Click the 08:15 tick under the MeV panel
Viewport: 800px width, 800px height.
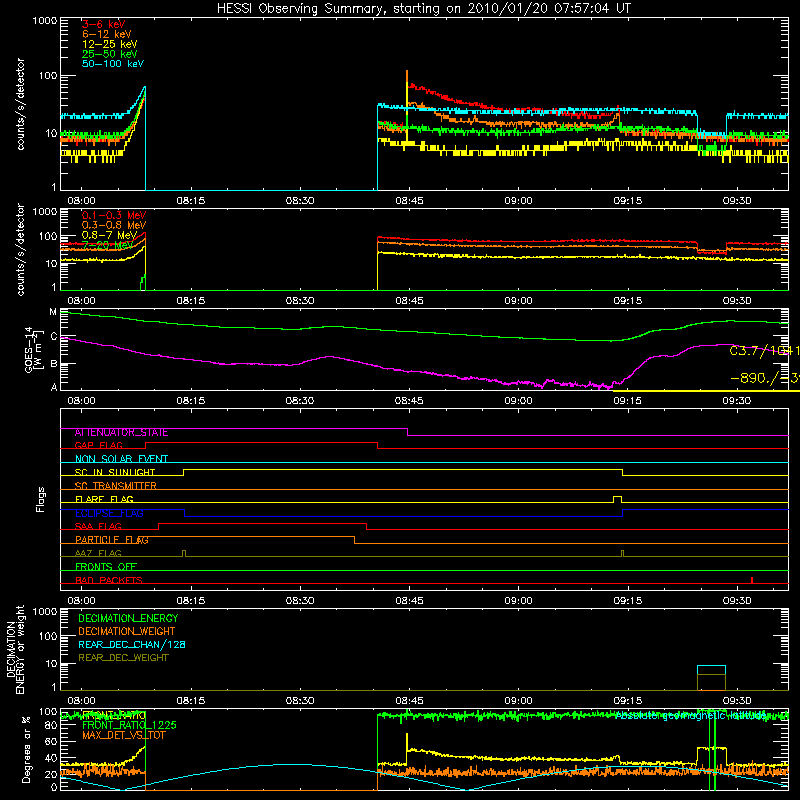point(191,301)
